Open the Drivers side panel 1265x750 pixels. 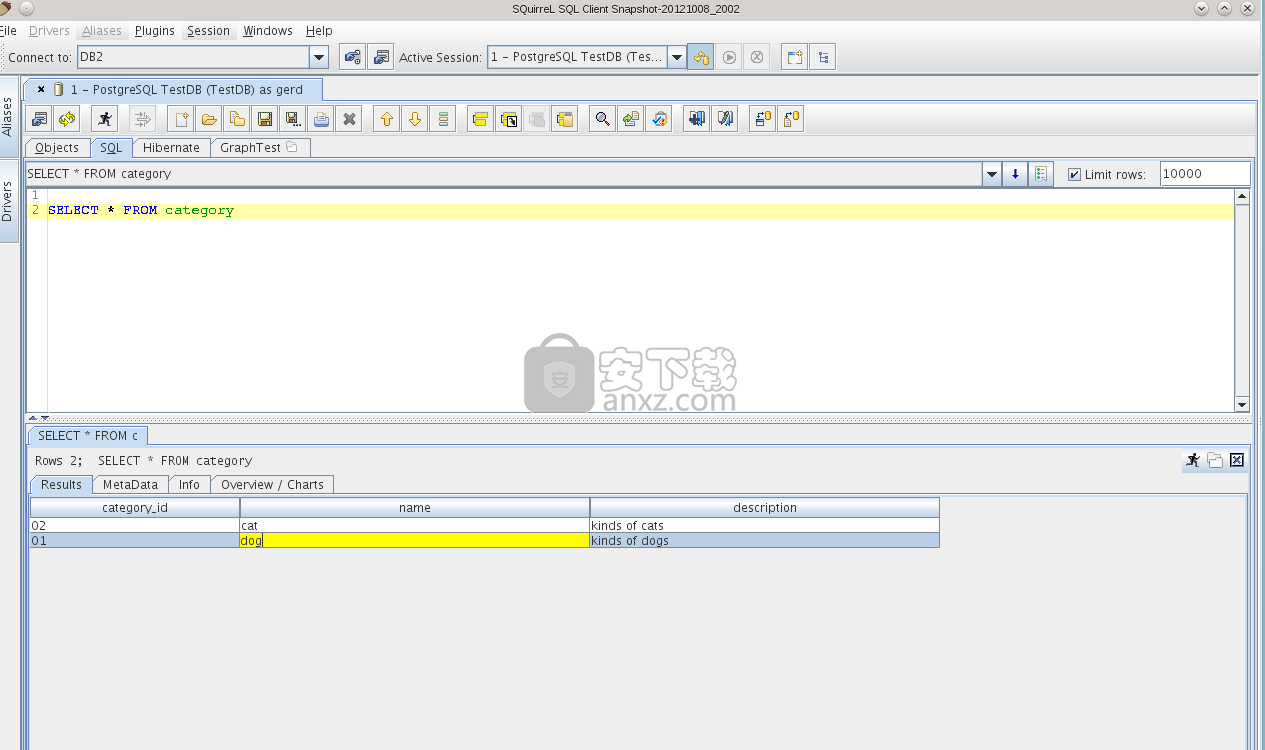click(x=8, y=201)
